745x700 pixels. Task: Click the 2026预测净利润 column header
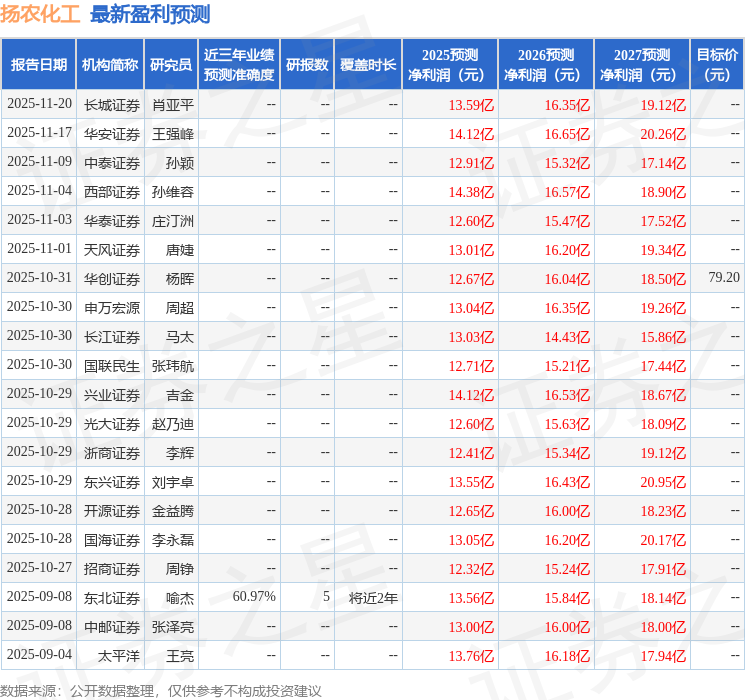pos(546,65)
